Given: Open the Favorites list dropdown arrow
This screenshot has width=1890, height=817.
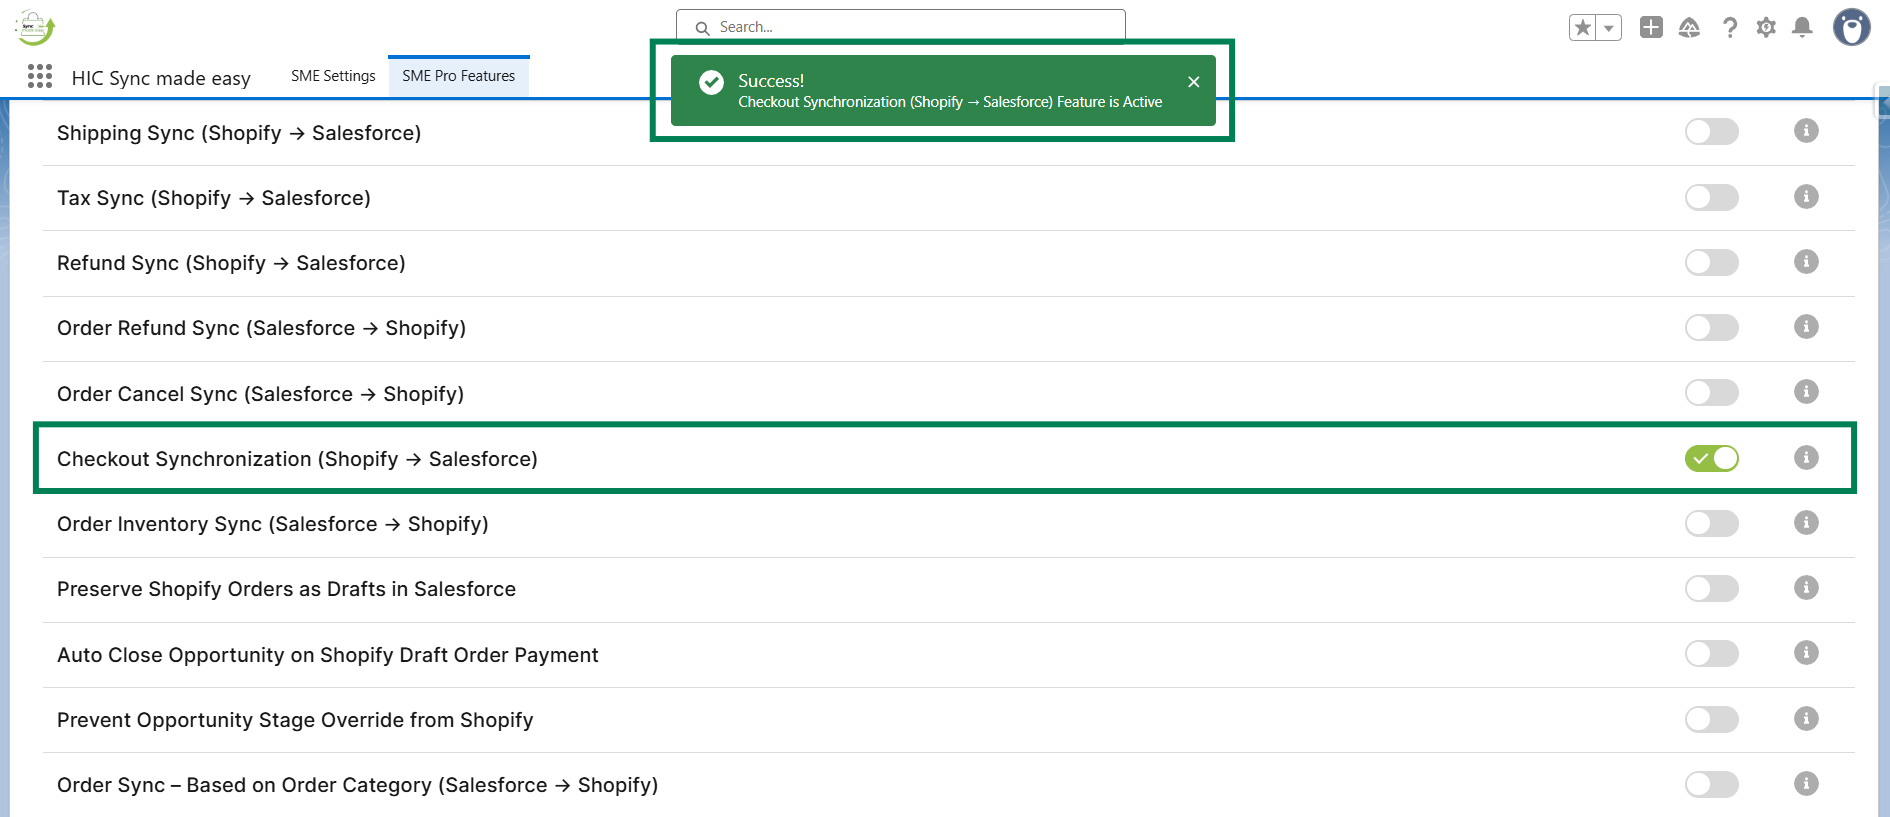Looking at the screenshot, I should (x=1608, y=28).
